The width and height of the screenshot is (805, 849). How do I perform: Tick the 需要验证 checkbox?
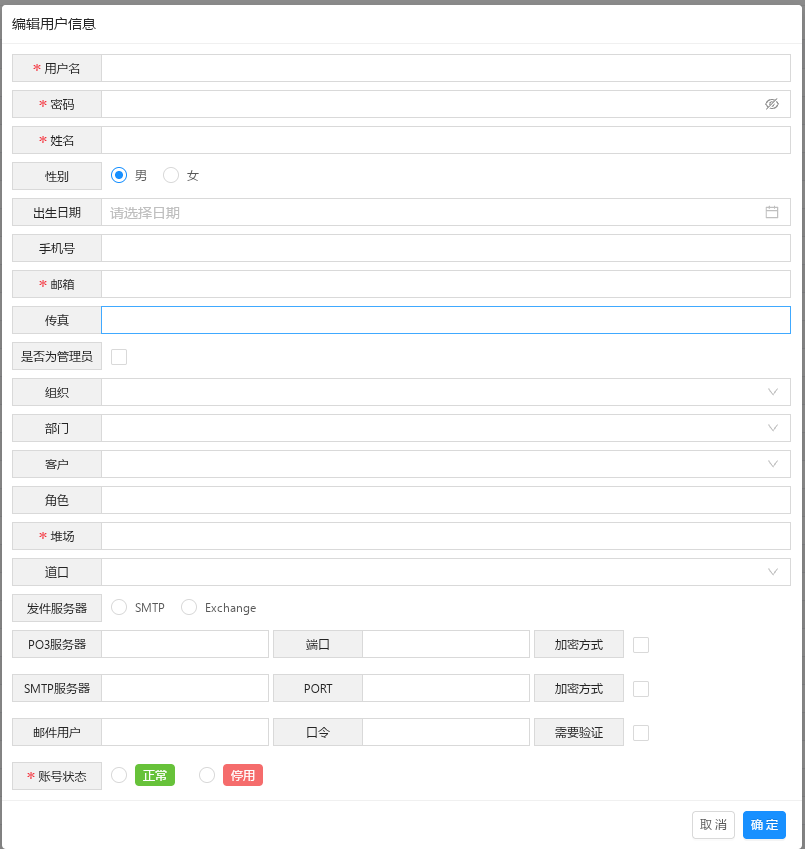coord(641,733)
